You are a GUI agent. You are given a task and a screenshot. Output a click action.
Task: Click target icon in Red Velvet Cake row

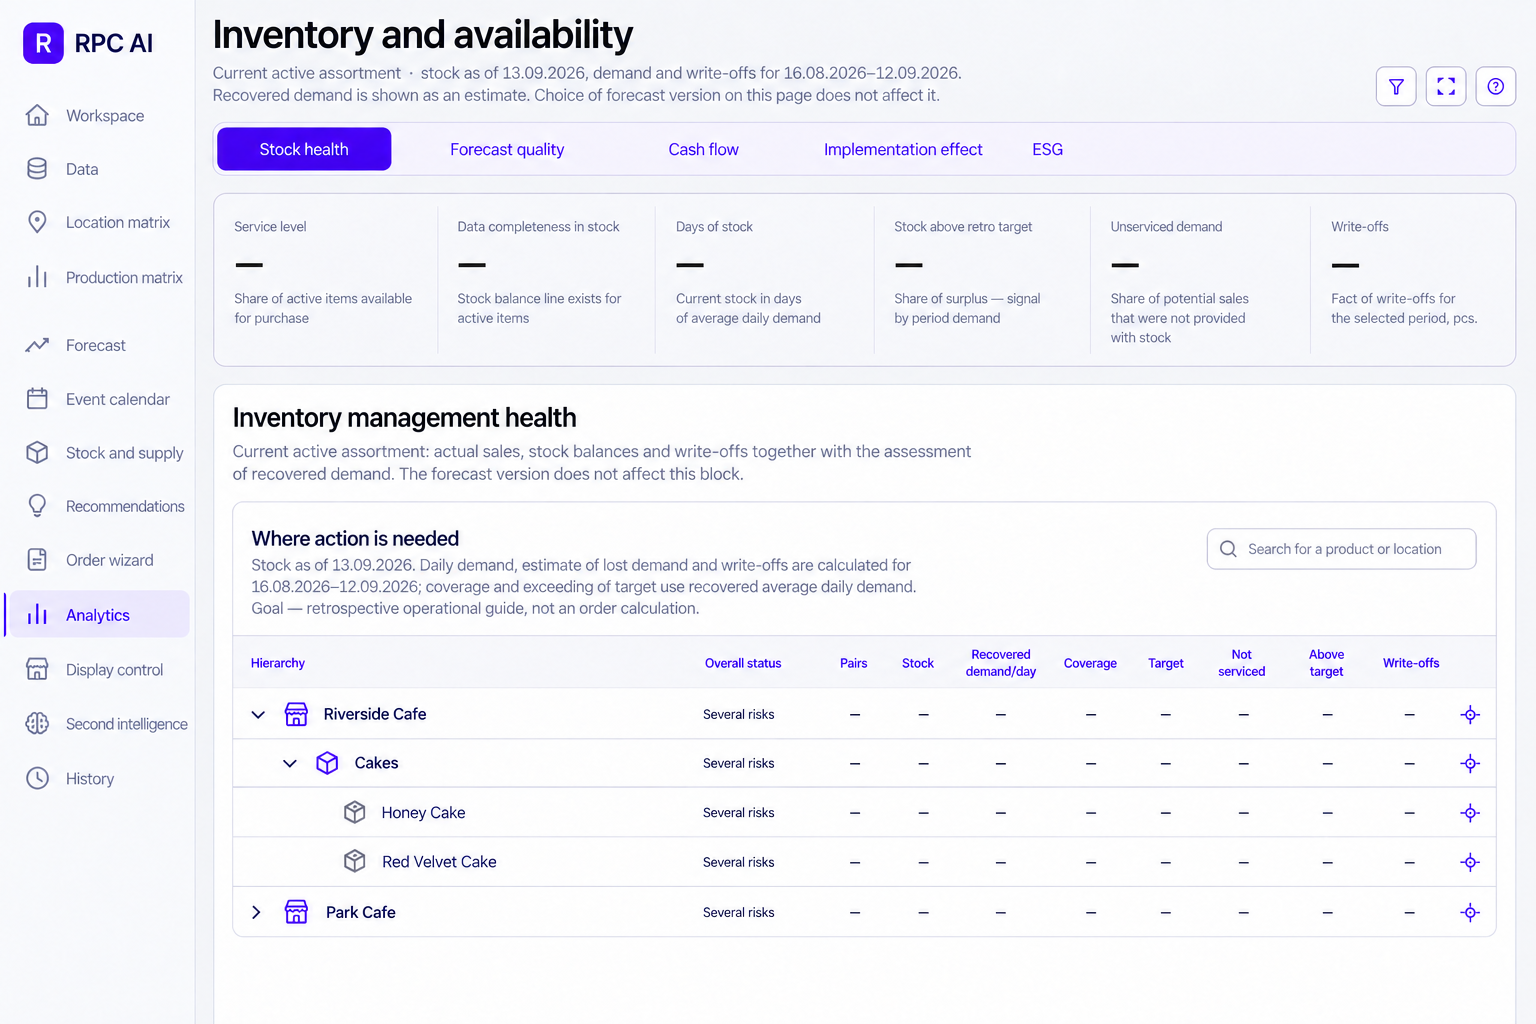tap(1470, 862)
